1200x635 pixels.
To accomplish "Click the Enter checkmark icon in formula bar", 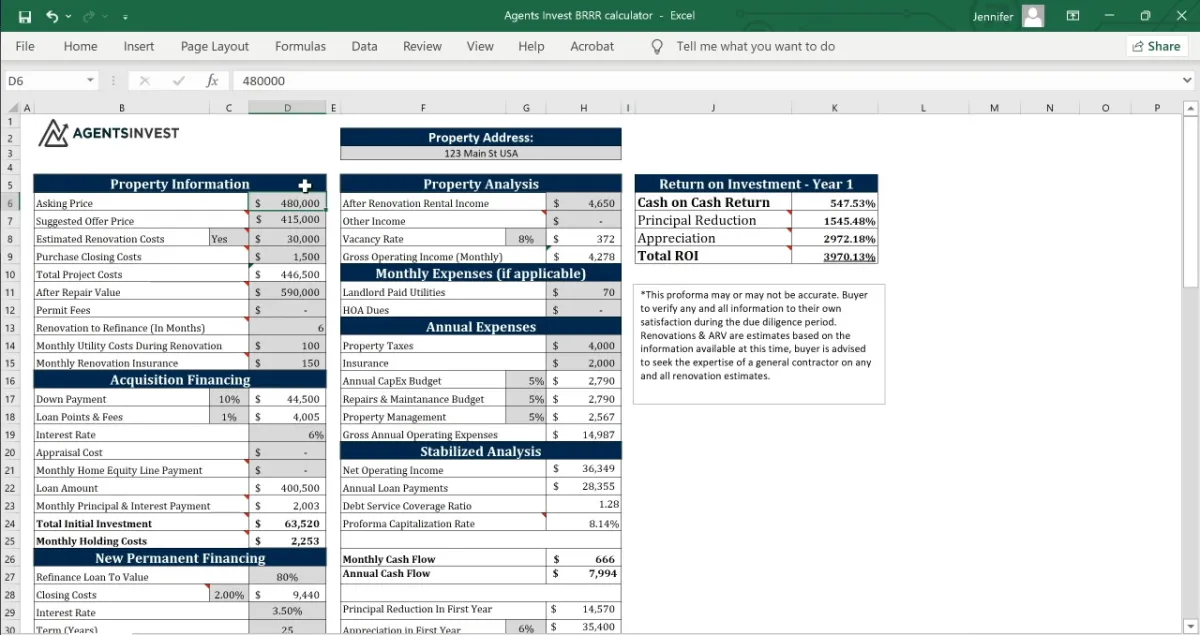I will coord(178,81).
